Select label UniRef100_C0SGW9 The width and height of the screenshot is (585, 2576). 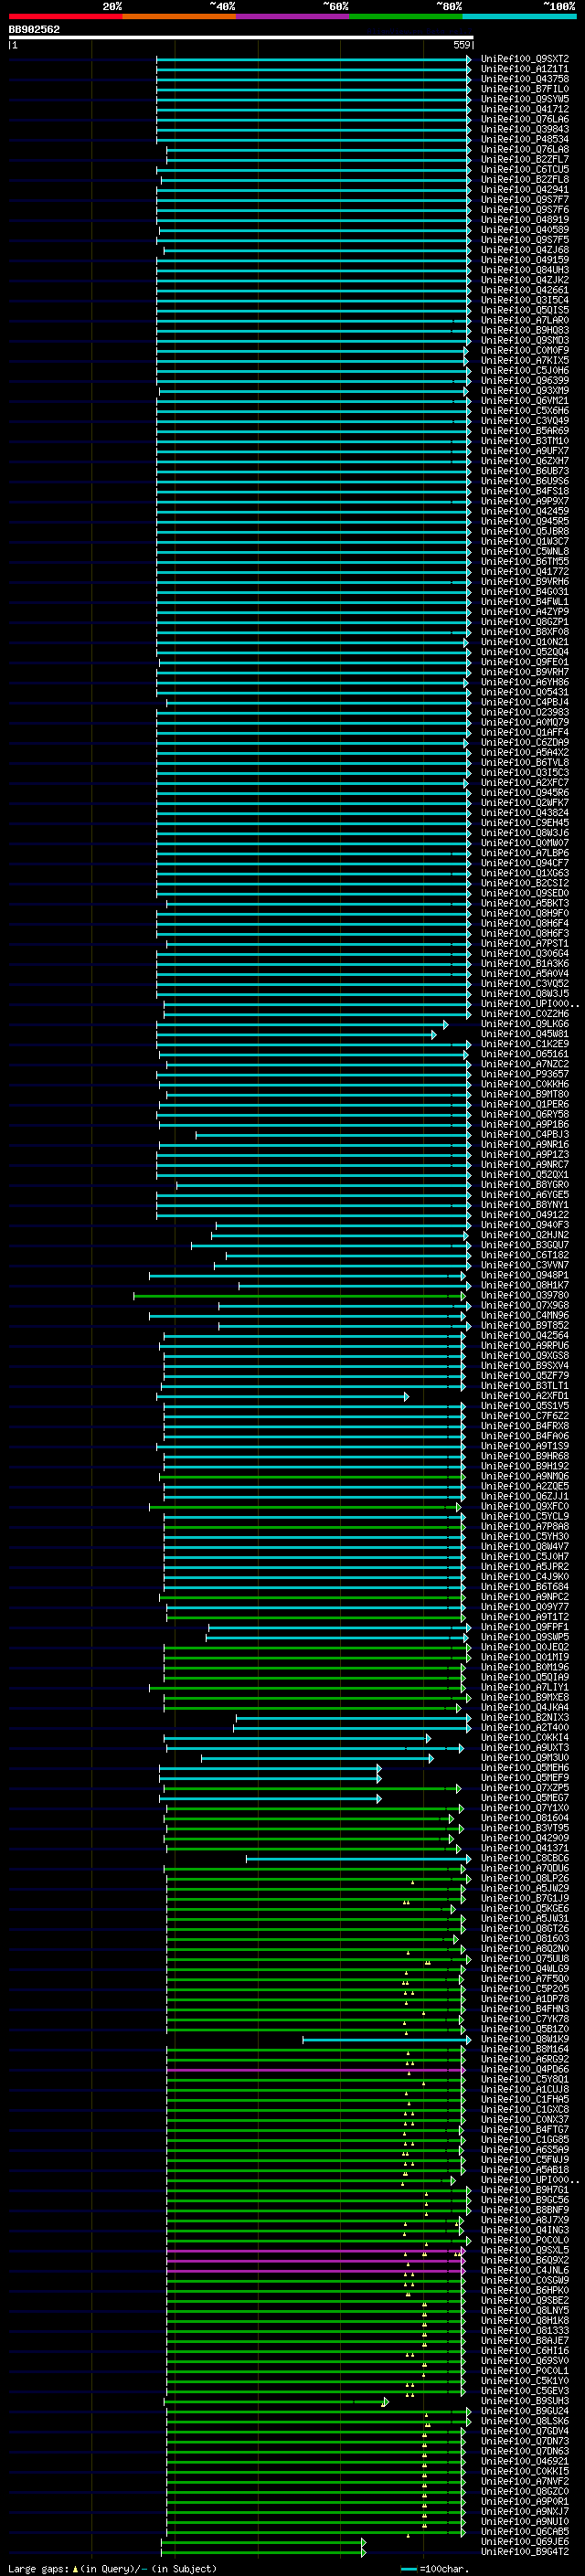click(525, 2281)
